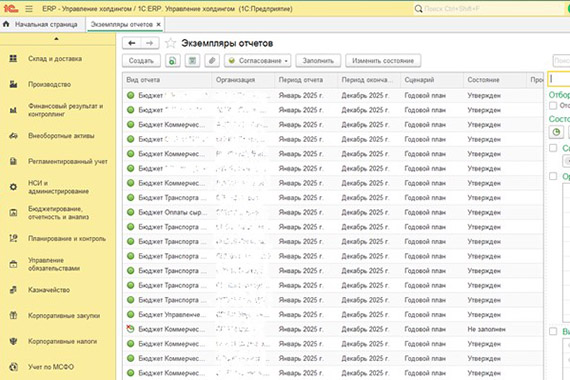
Task: Click the spreadsheet icon button in toolbar
Action: (192, 61)
